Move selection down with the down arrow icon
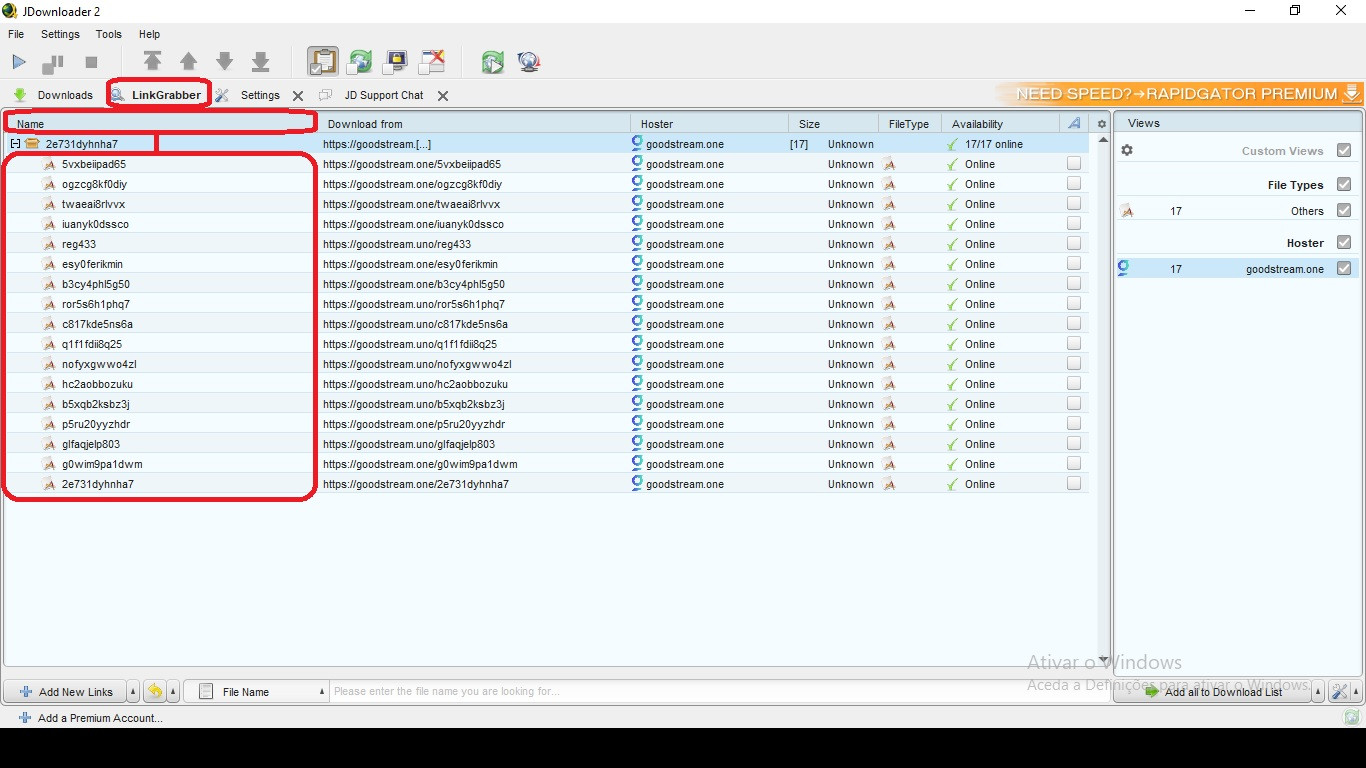 pos(225,62)
